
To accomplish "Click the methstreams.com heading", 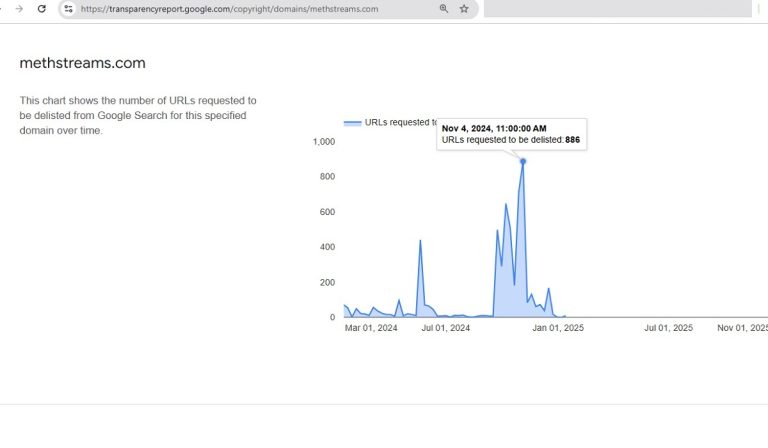I will (x=82, y=63).
